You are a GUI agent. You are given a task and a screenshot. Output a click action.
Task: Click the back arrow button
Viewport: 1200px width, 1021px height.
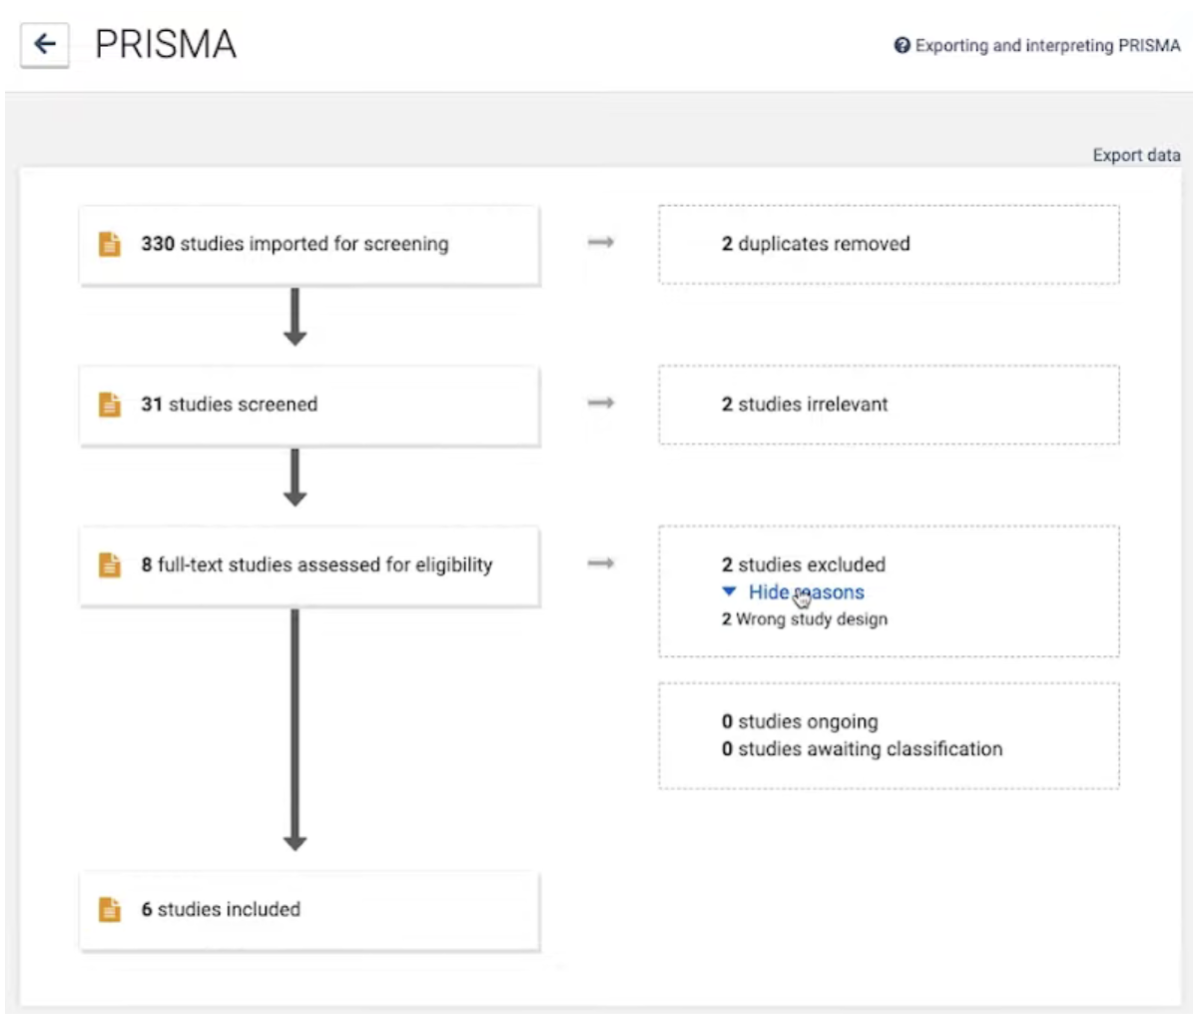45,45
